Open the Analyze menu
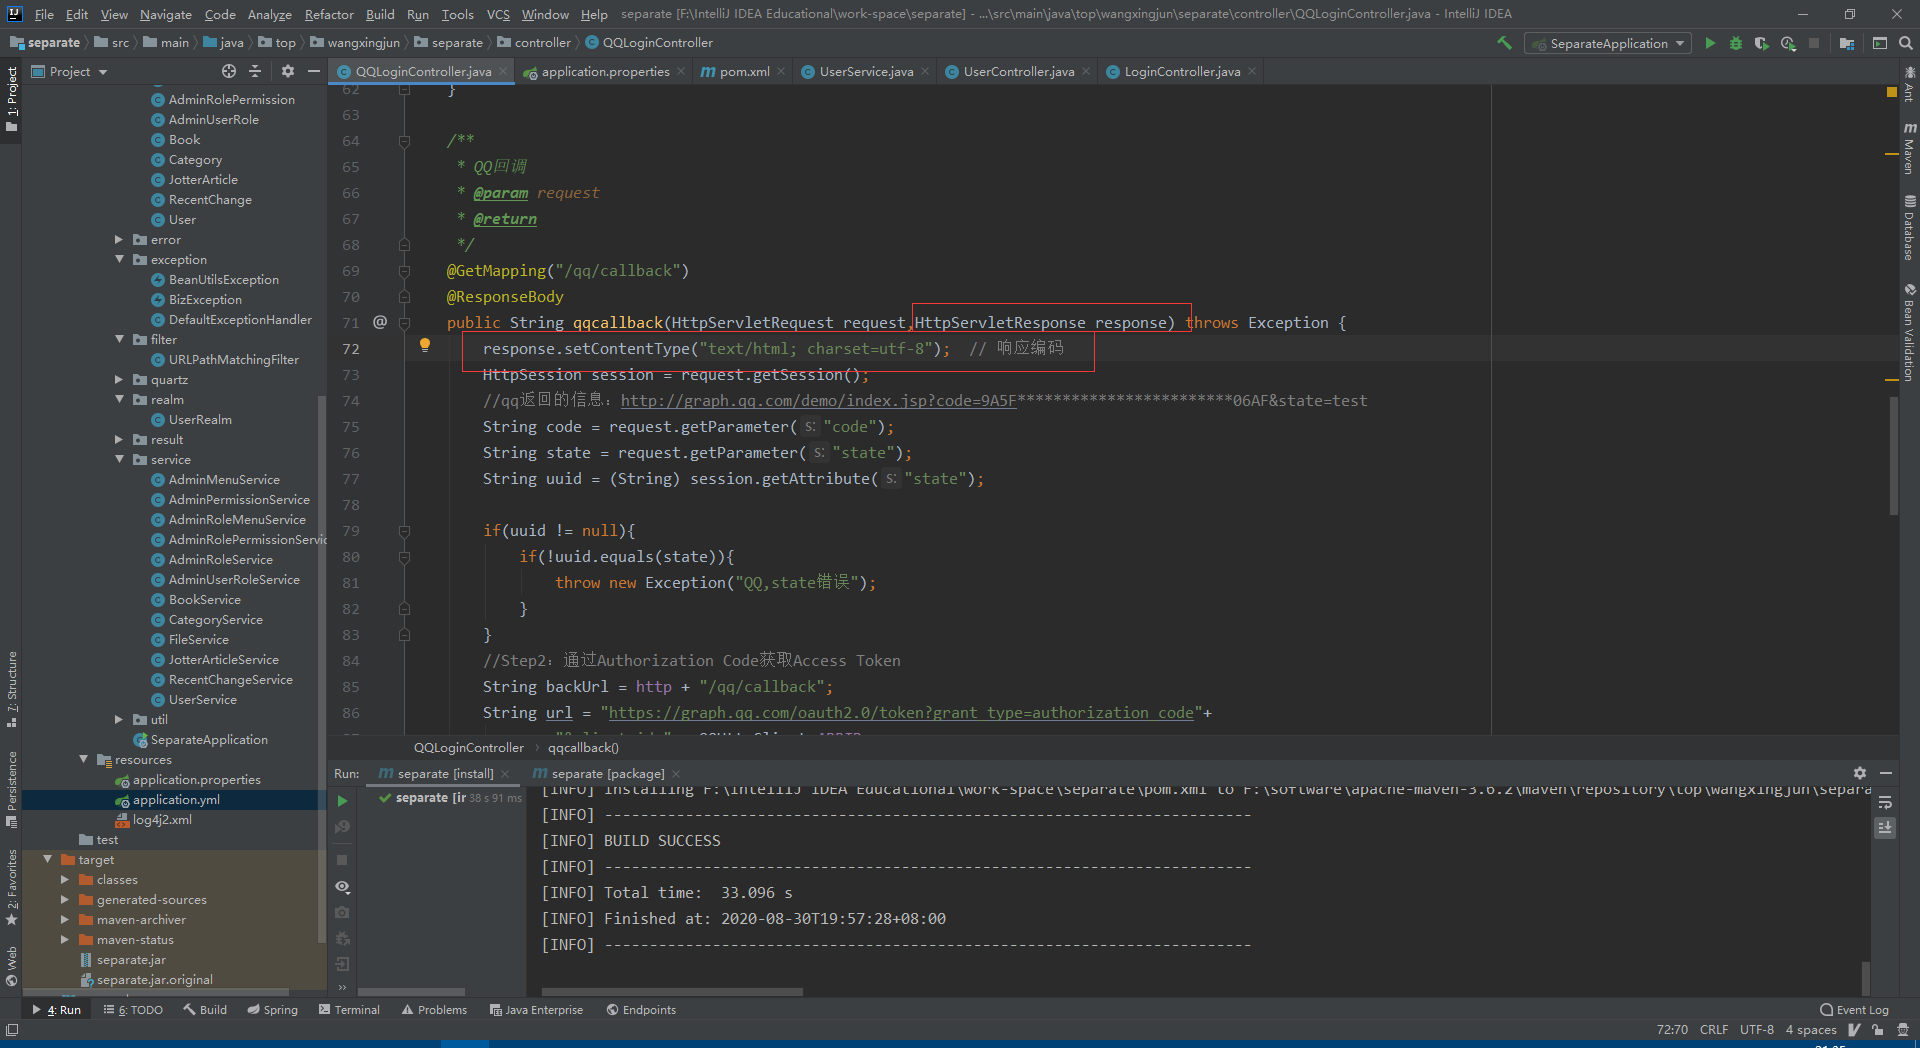The height and width of the screenshot is (1048, 1920). [x=270, y=14]
